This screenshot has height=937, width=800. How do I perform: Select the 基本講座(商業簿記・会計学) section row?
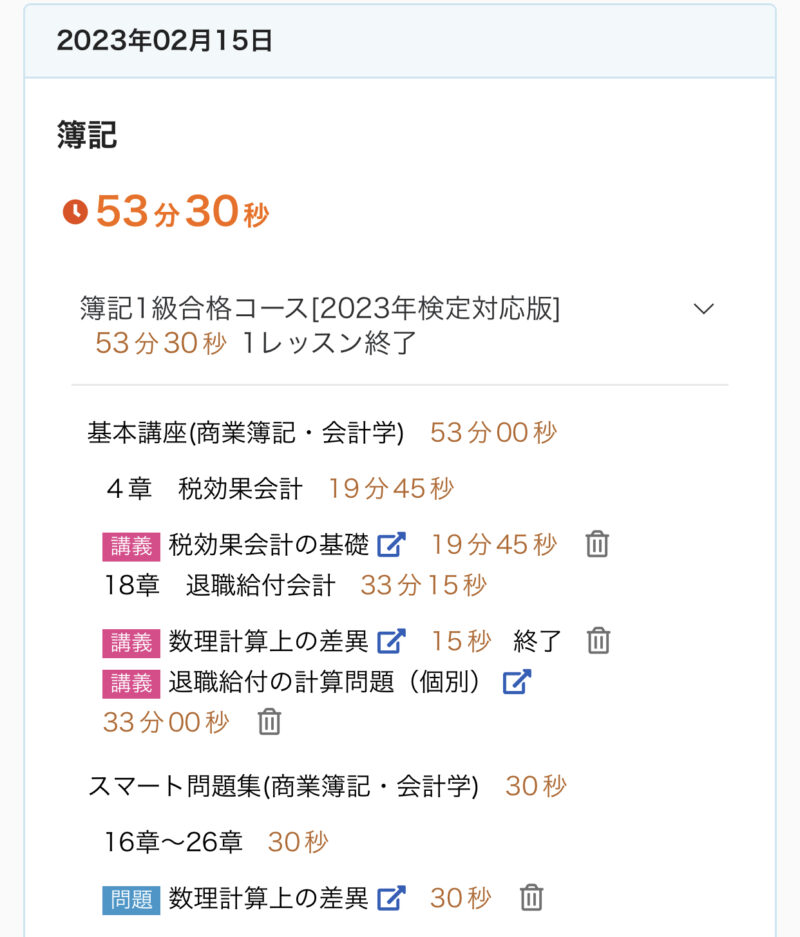click(x=246, y=433)
